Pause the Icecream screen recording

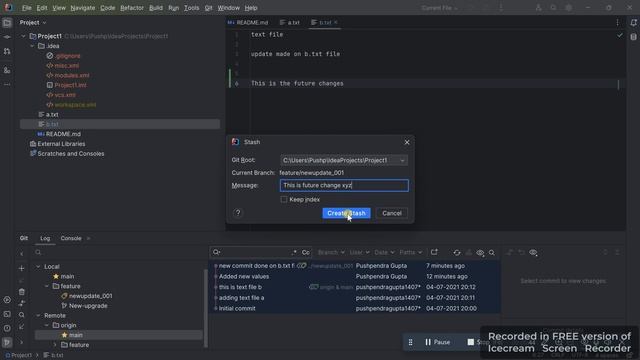(437, 342)
